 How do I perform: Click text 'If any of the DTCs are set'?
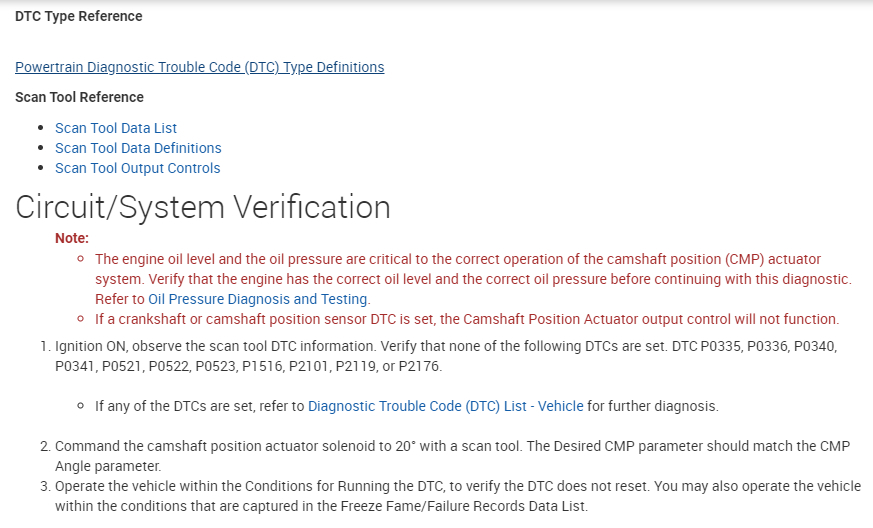coord(200,406)
